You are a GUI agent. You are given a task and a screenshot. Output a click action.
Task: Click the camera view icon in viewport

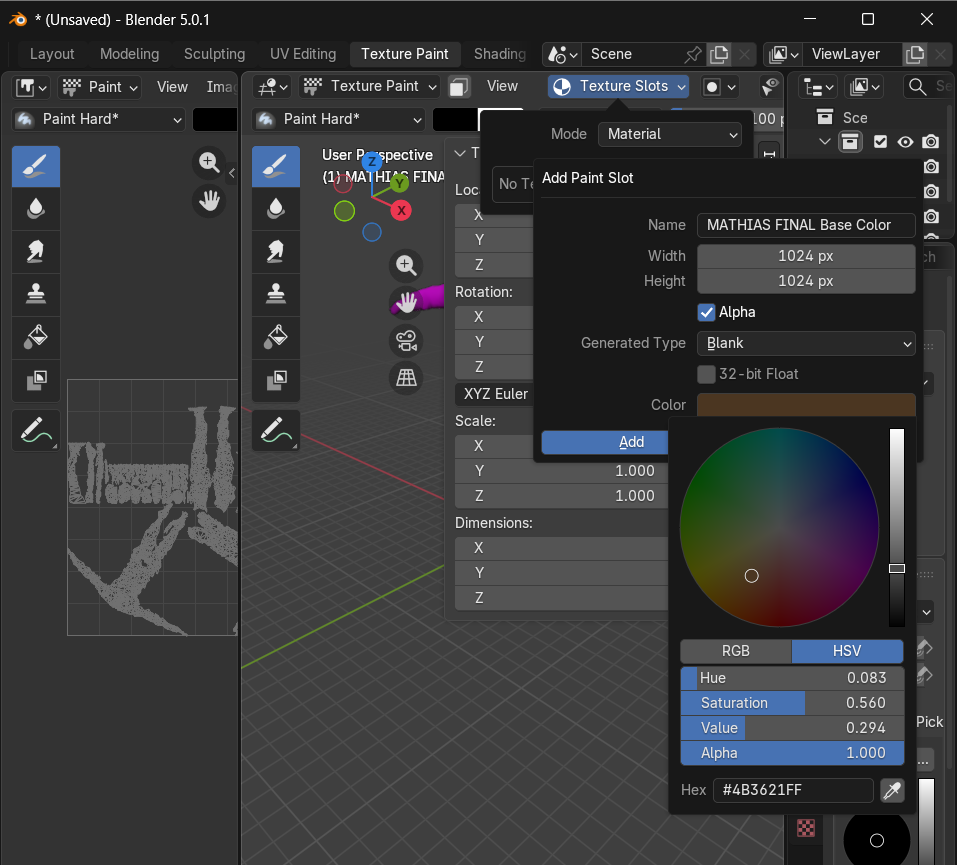406,340
